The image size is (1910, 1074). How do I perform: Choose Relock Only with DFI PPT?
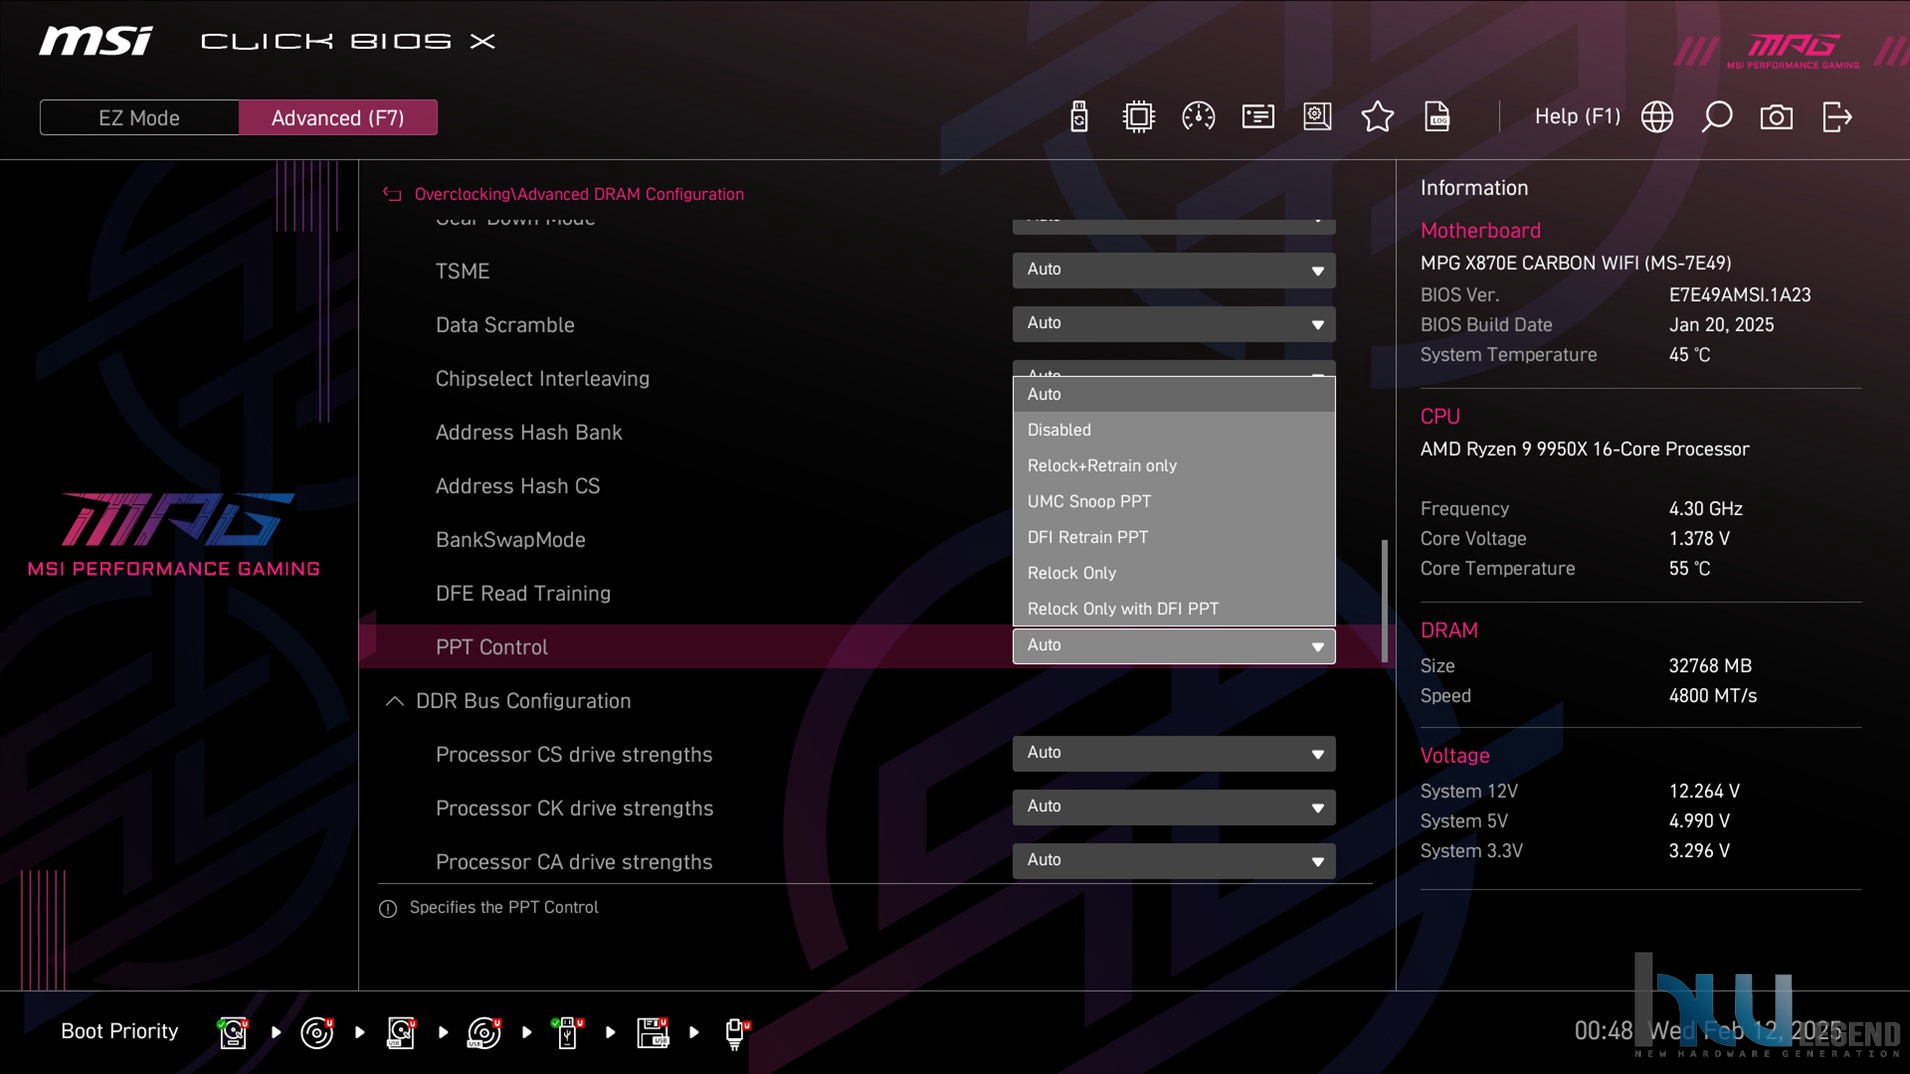point(1173,609)
